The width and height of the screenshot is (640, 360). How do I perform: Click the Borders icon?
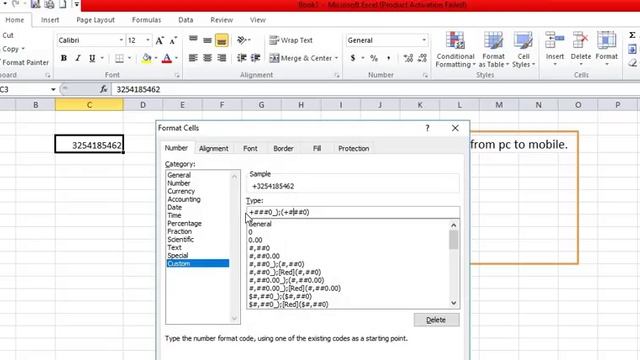tap(119, 58)
